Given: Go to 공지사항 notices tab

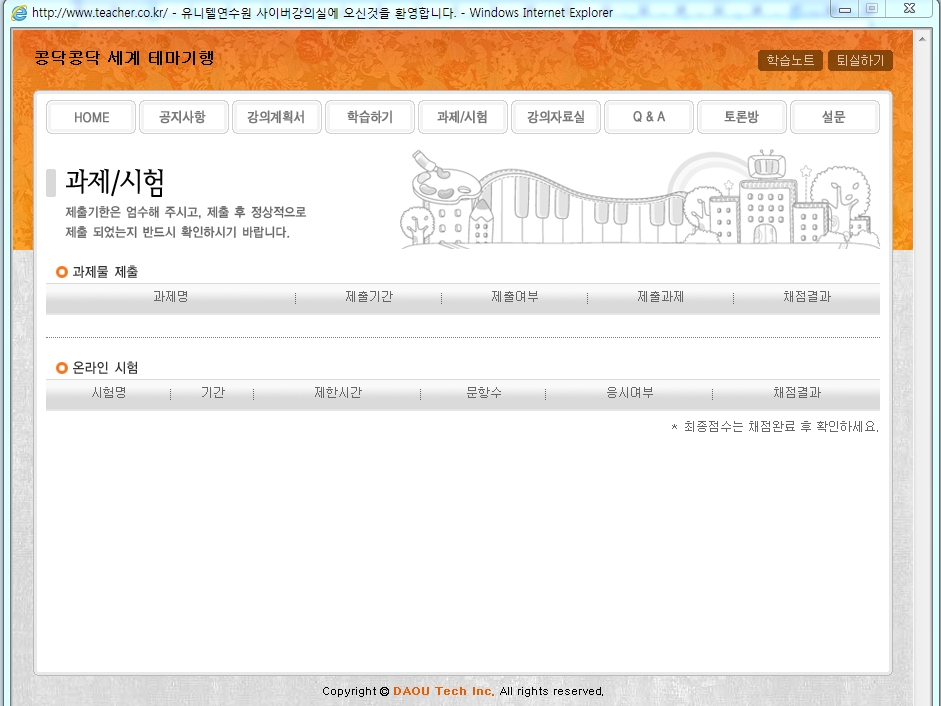Looking at the screenshot, I should [x=184, y=117].
